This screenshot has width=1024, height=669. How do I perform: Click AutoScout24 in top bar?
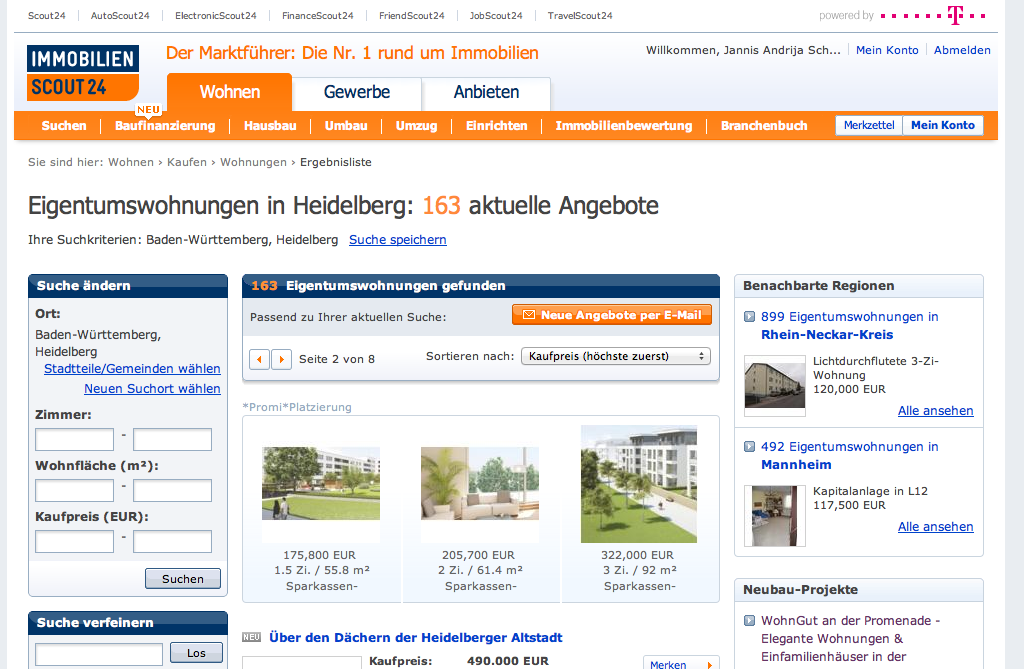coord(120,16)
